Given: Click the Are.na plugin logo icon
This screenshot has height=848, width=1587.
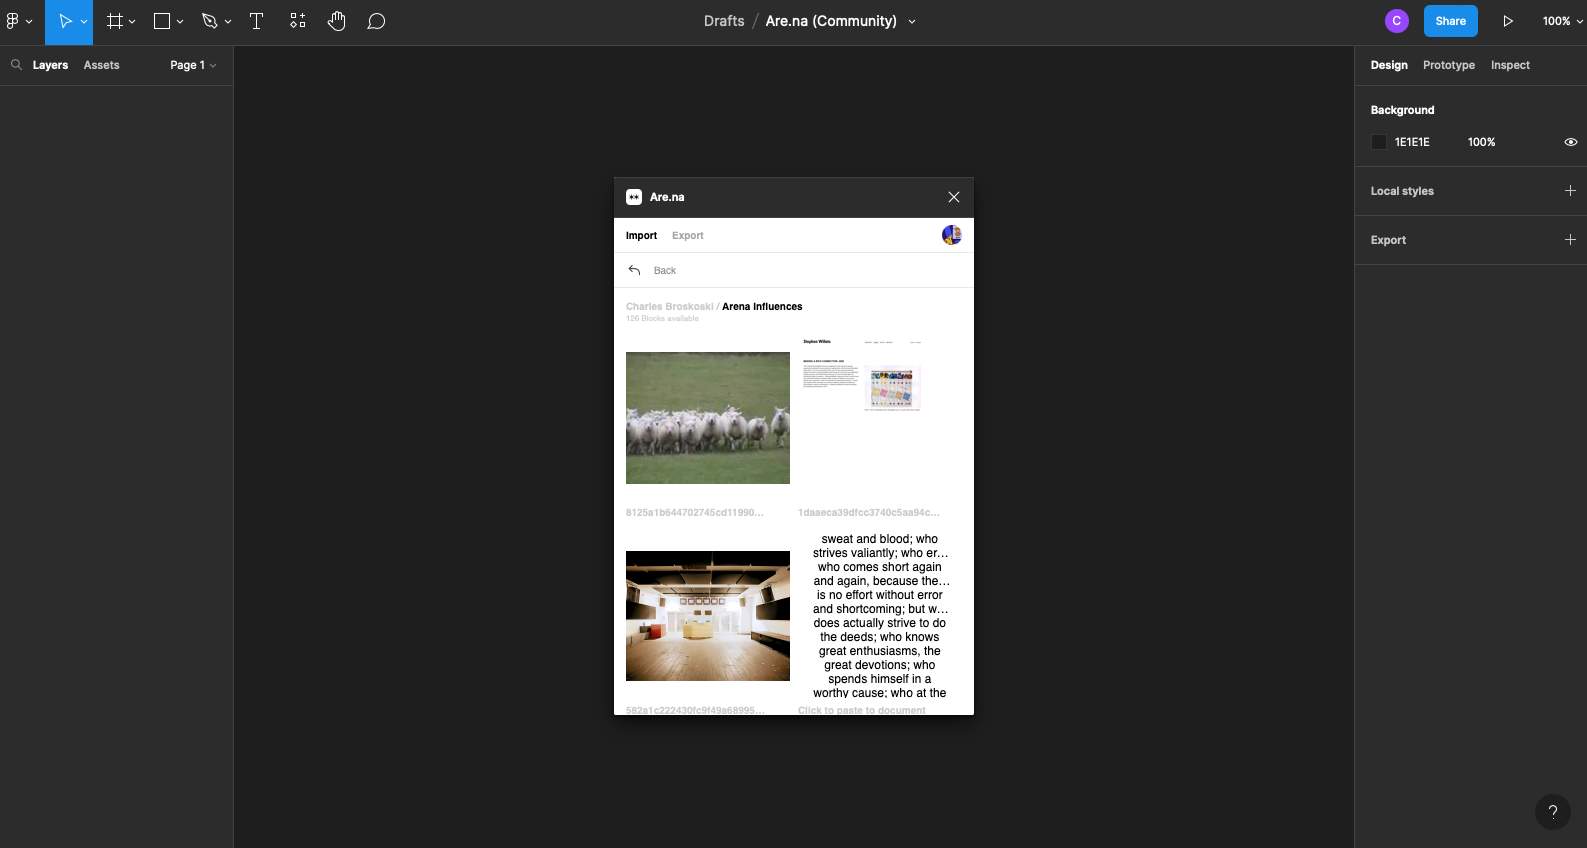Looking at the screenshot, I should (x=634, y=197).
